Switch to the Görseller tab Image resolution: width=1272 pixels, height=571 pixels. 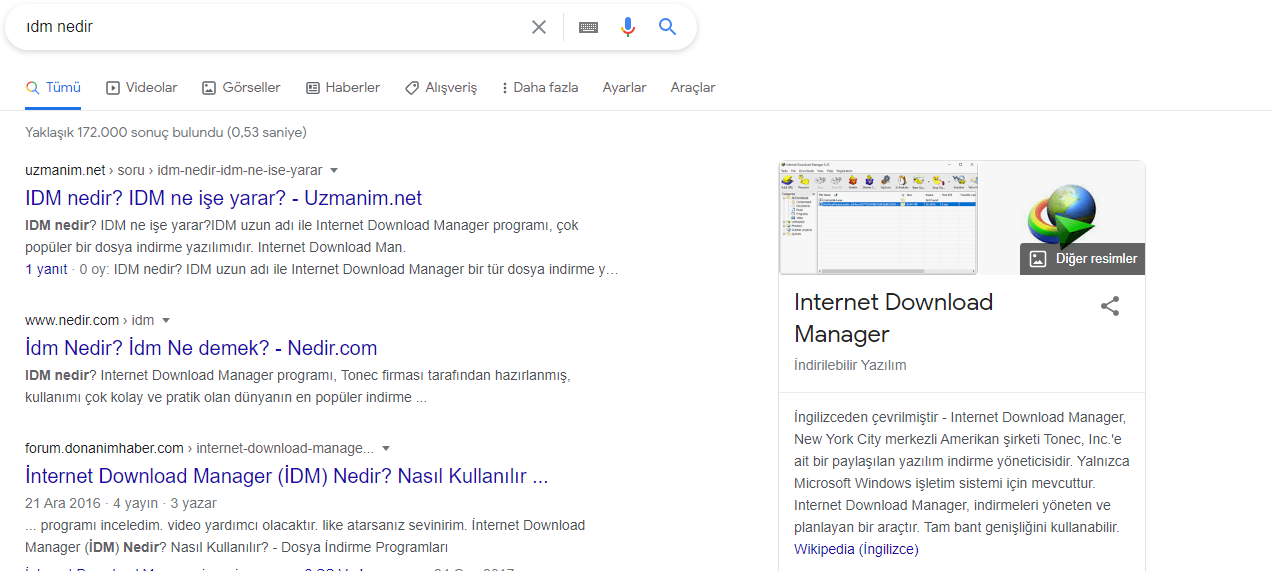point(241,88)
